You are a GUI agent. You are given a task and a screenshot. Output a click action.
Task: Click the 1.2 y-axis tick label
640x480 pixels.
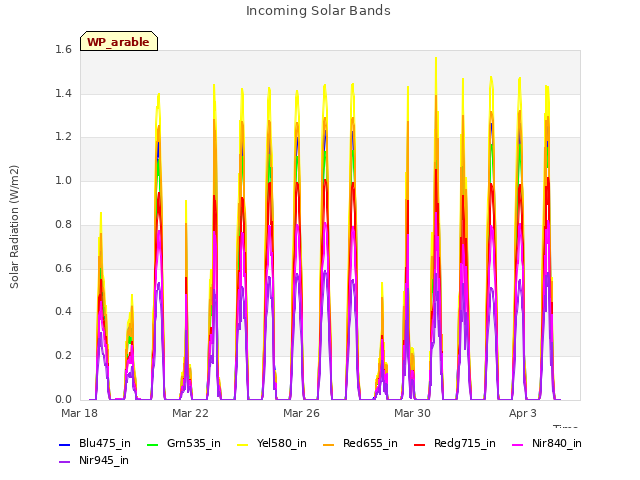point(63,137)
